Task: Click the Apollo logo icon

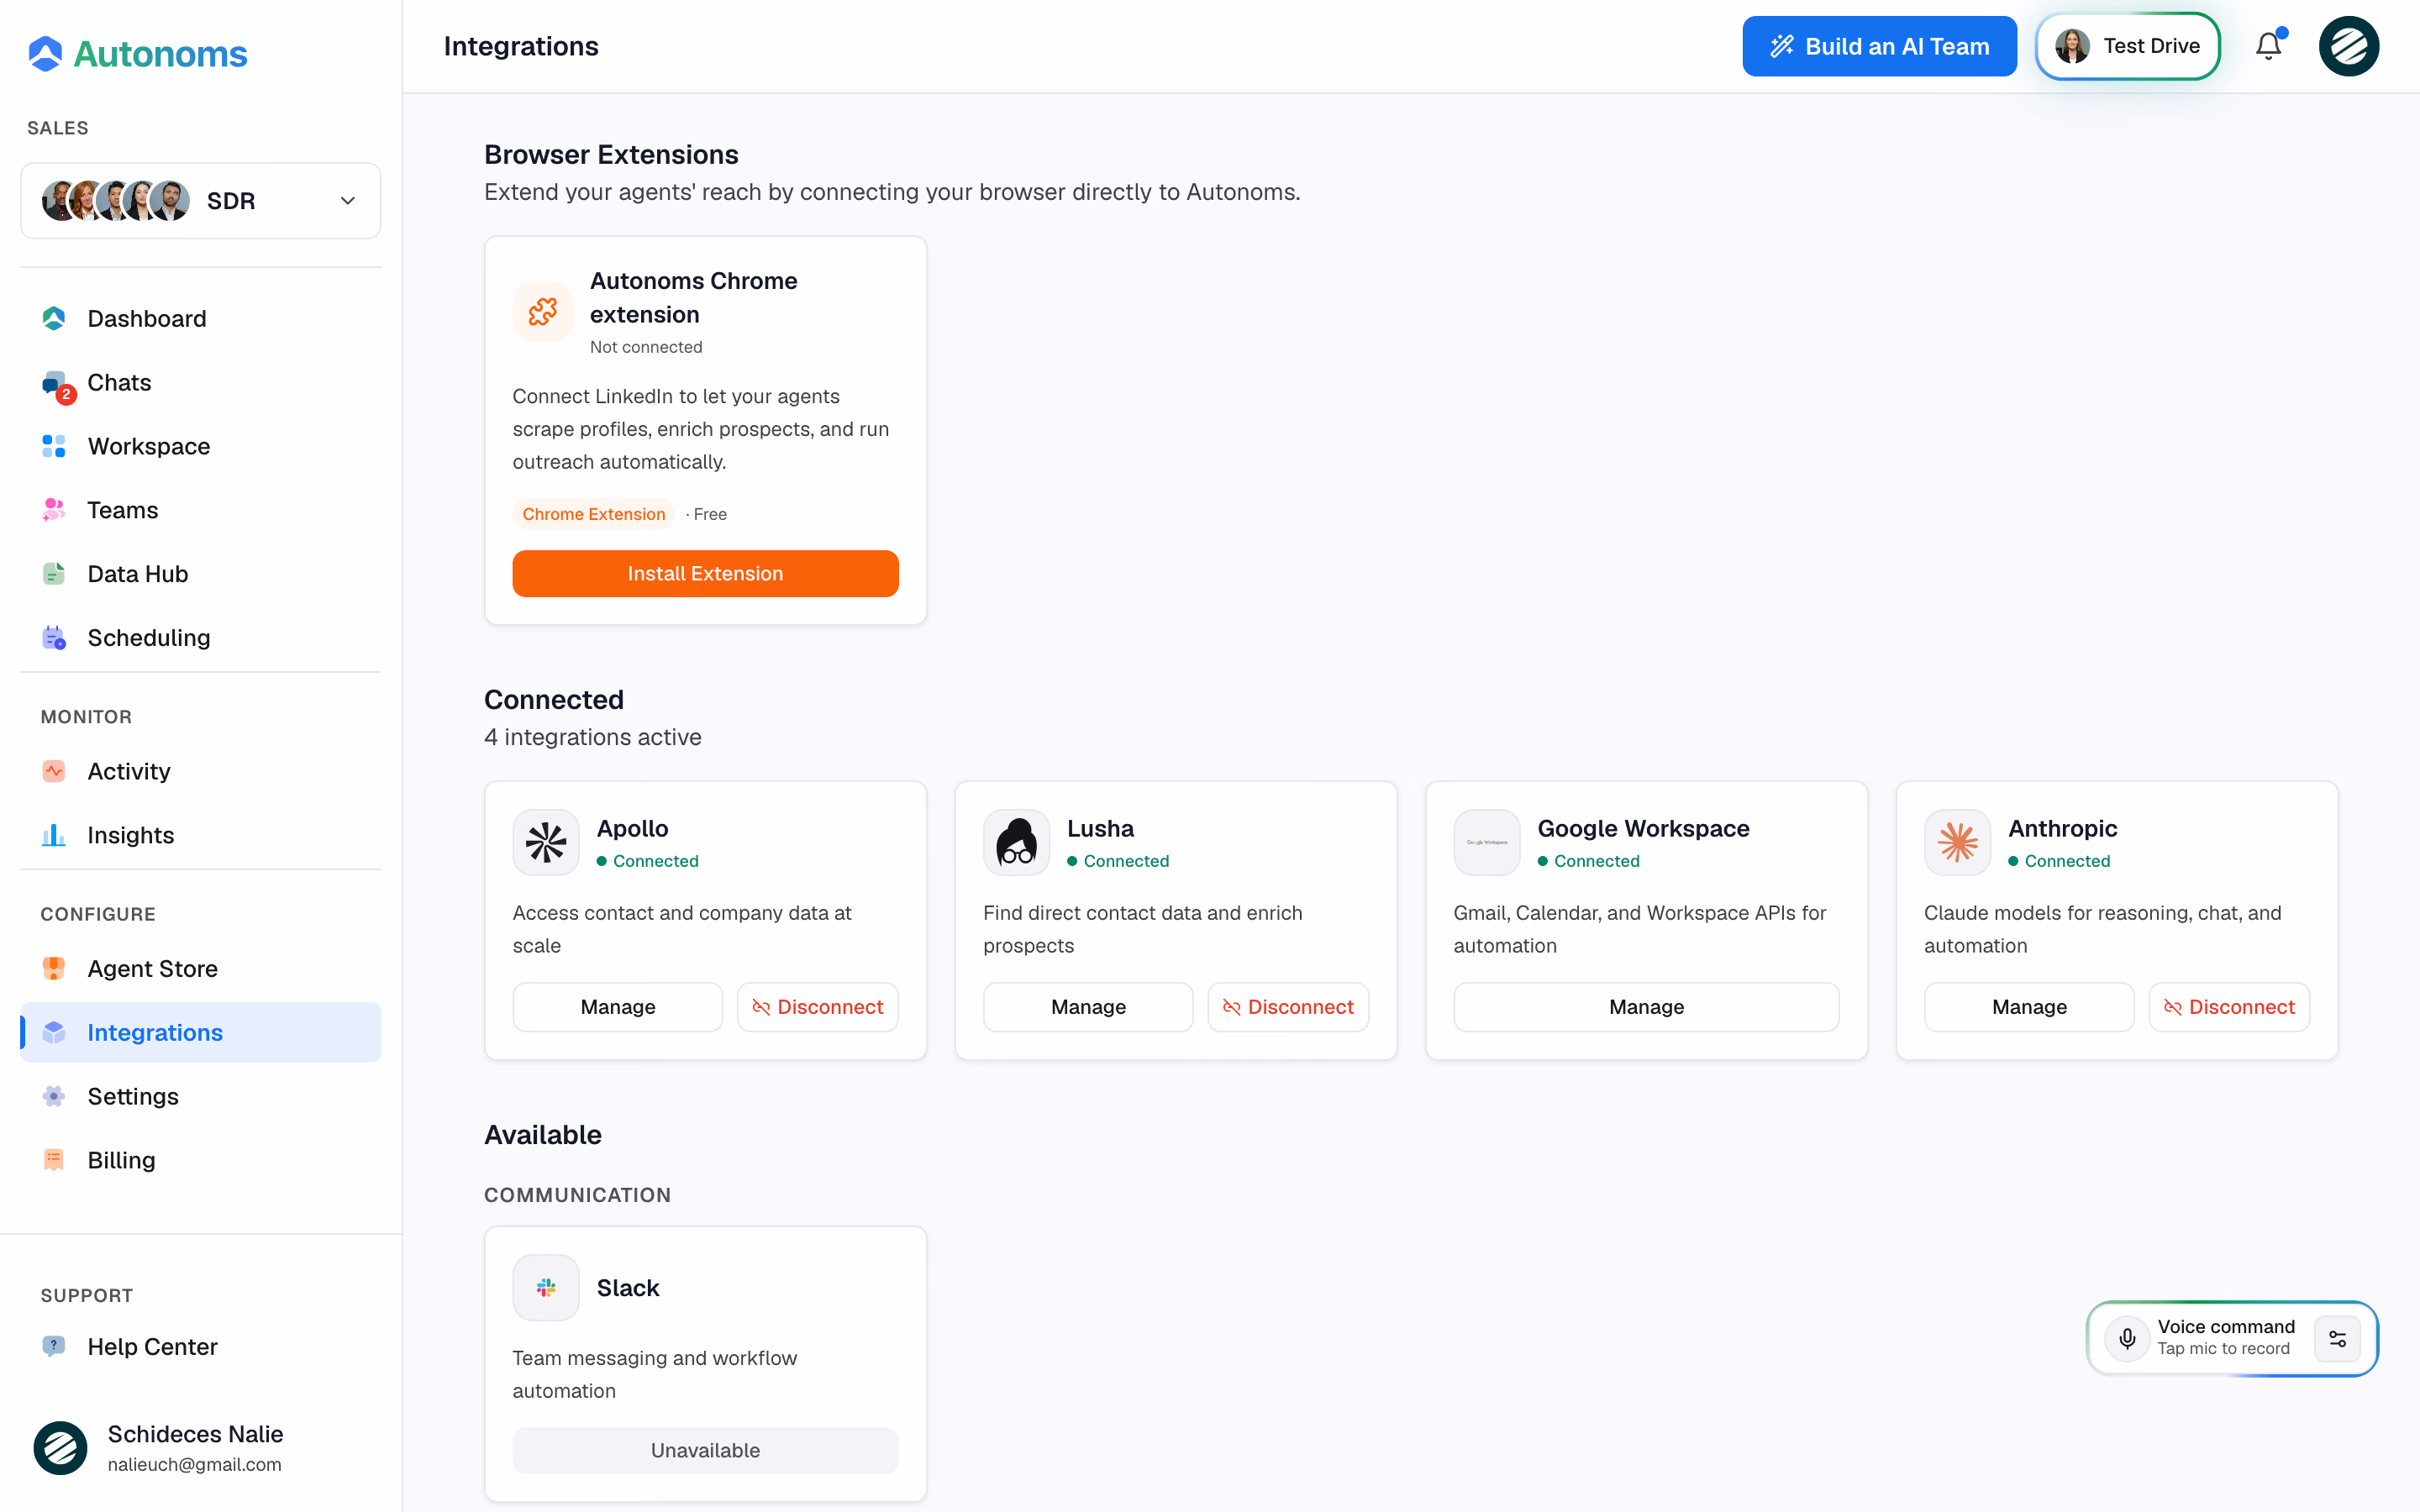Action: coord(546,842)
